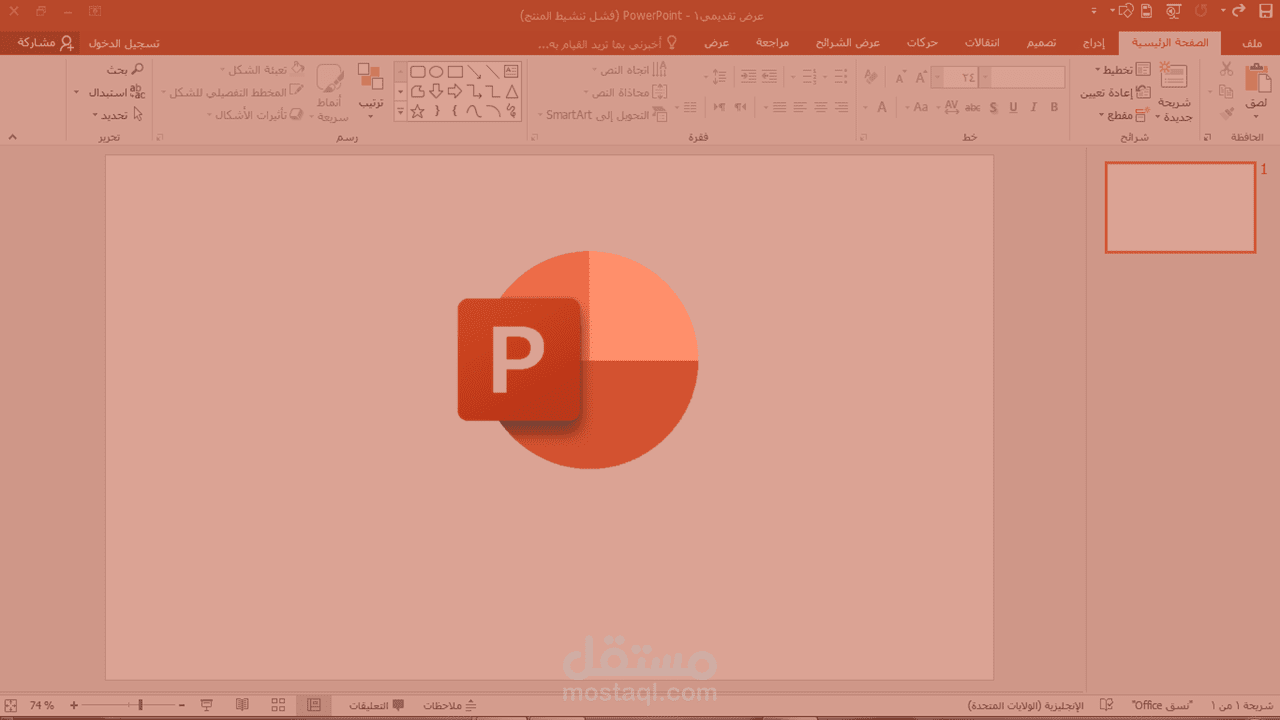Image resolution: width=1280 pixels, height=720 pixels.
Task: Switch to the Design (تصميم) tab
Action: pos(1041,44)
